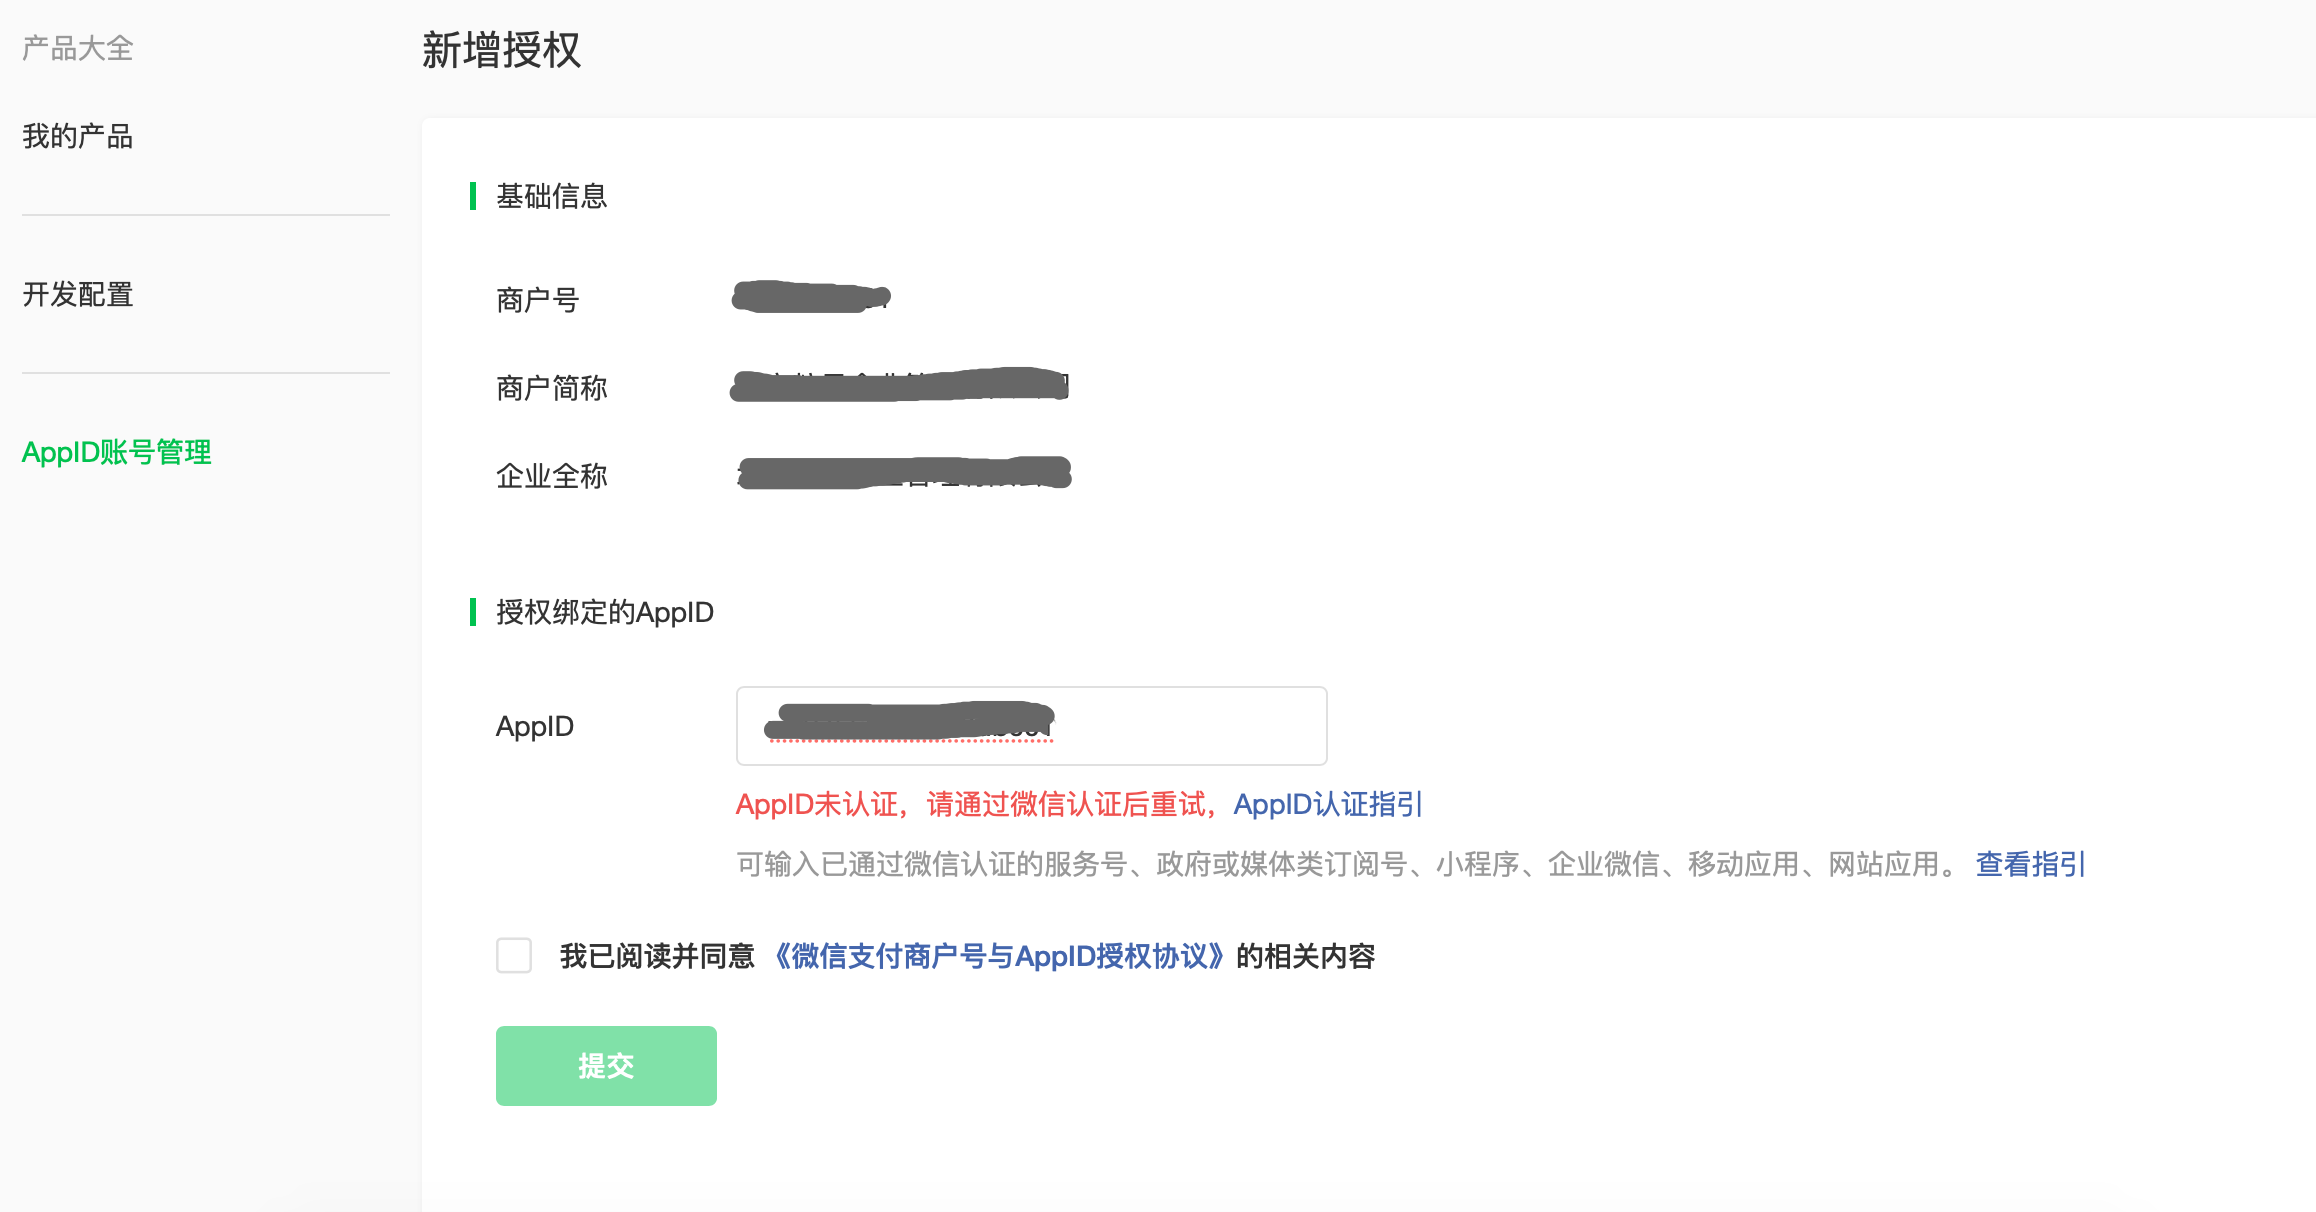Click the 新增授权 page heading
The image size is (2316, 1212).
501,50
